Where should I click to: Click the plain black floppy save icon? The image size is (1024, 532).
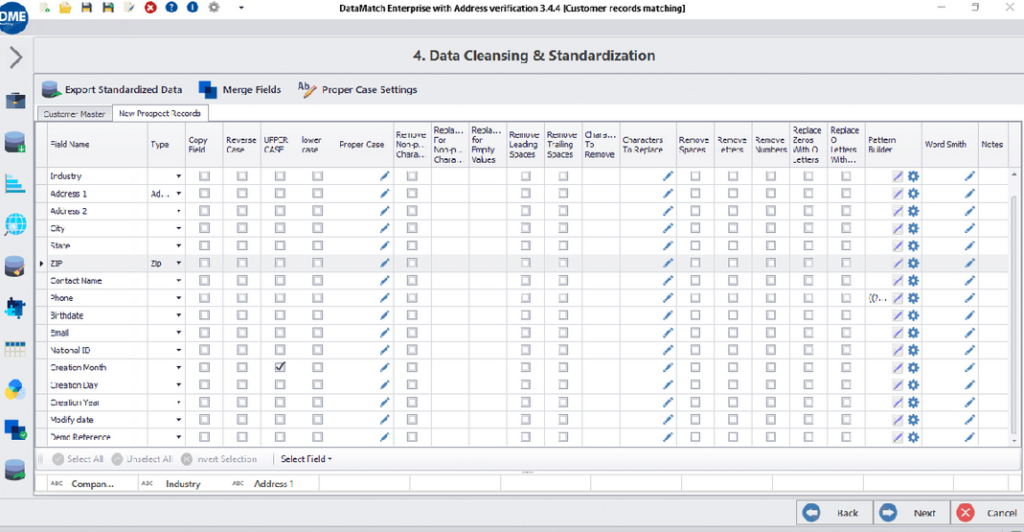point(86,8)
